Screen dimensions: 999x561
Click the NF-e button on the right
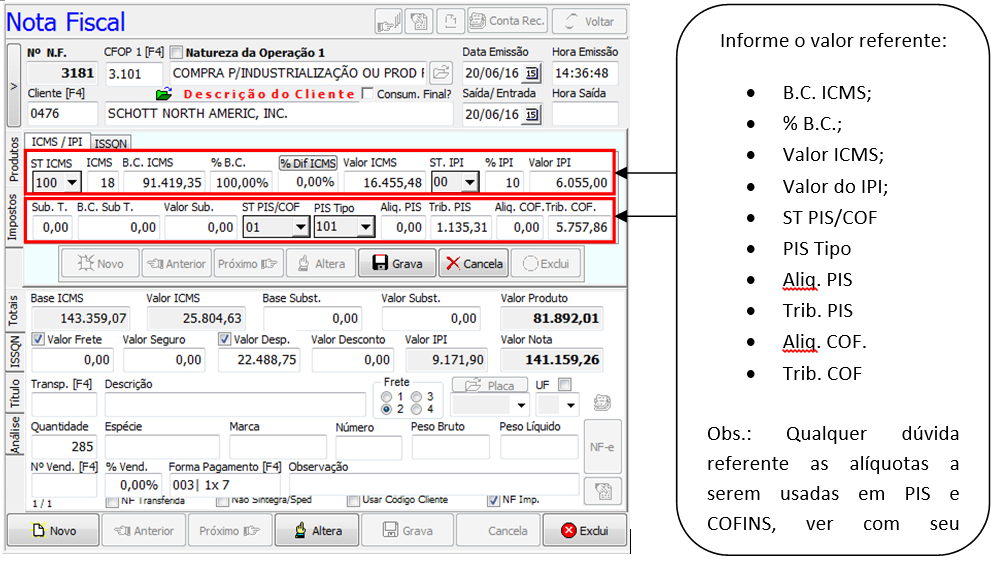click(x=603, y=446)
